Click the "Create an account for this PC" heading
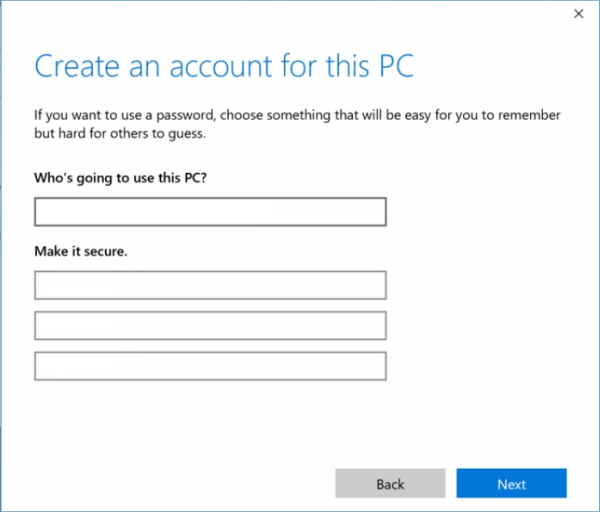This screenshot has height=512, width=600. click(224, 66)
